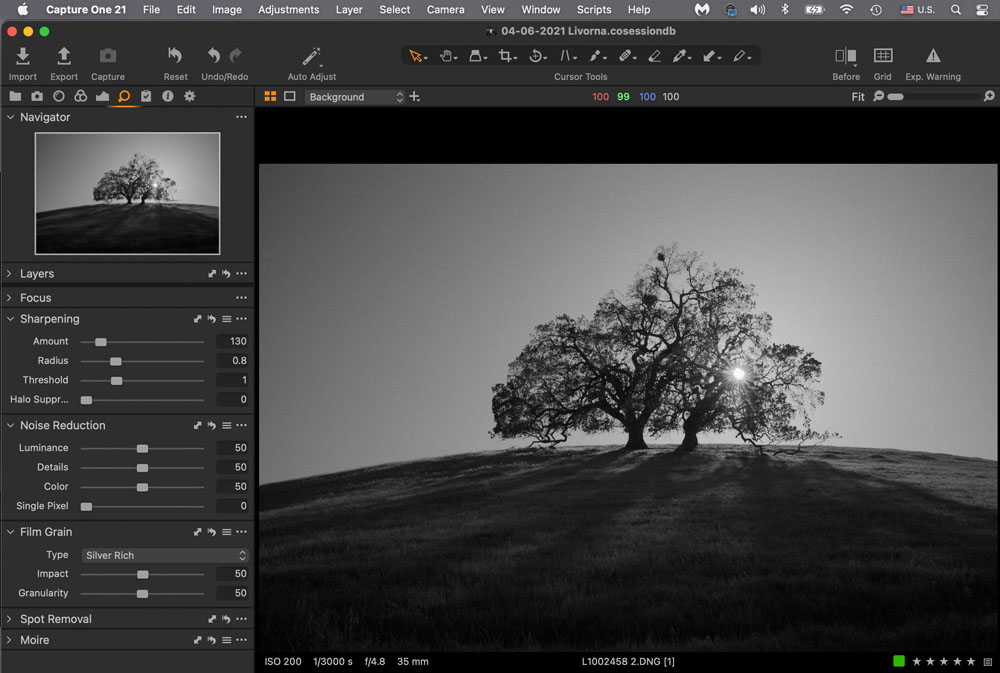Click the add layer plus button
Screen dimensions: 1000x673
pyautogui.click(x=415, y=96)
